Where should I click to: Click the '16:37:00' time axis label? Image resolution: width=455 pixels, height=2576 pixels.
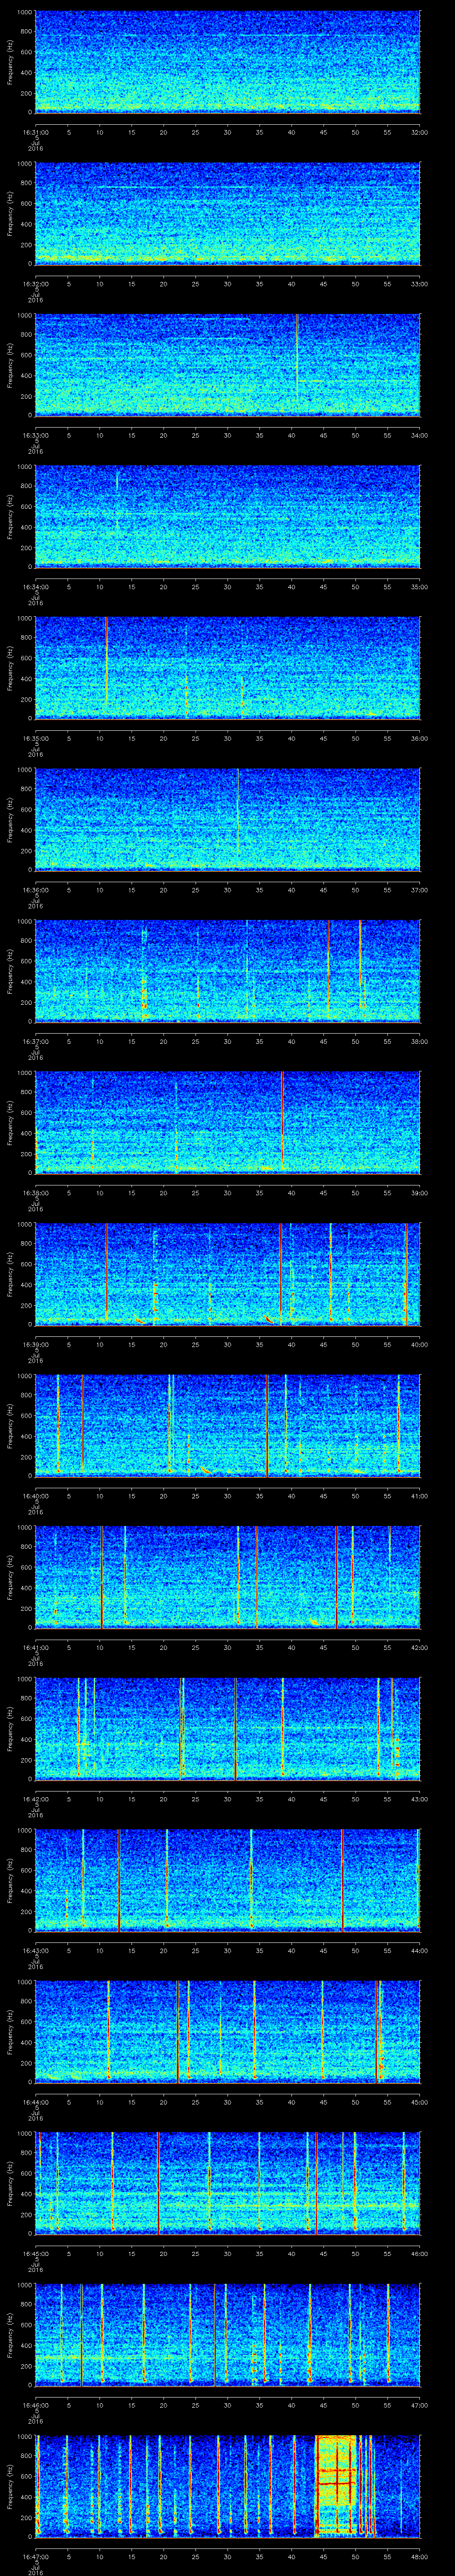[x=35, y=1041]
